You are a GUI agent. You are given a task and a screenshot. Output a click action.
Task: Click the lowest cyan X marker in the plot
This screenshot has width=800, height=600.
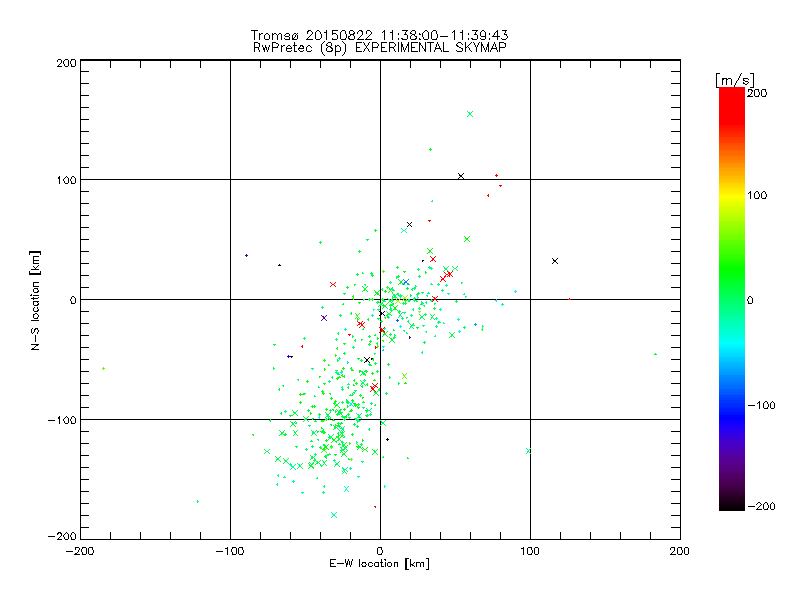point(334,515)
